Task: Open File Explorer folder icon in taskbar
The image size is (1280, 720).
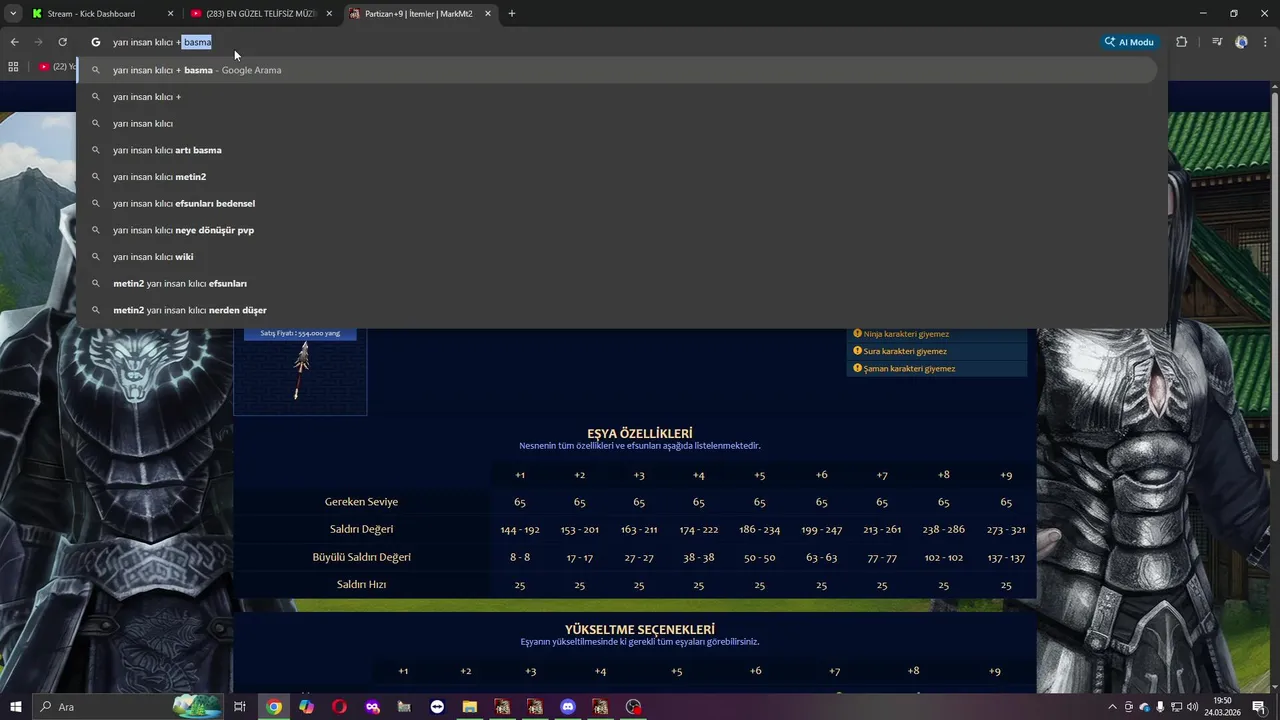Action: [469, 707]
